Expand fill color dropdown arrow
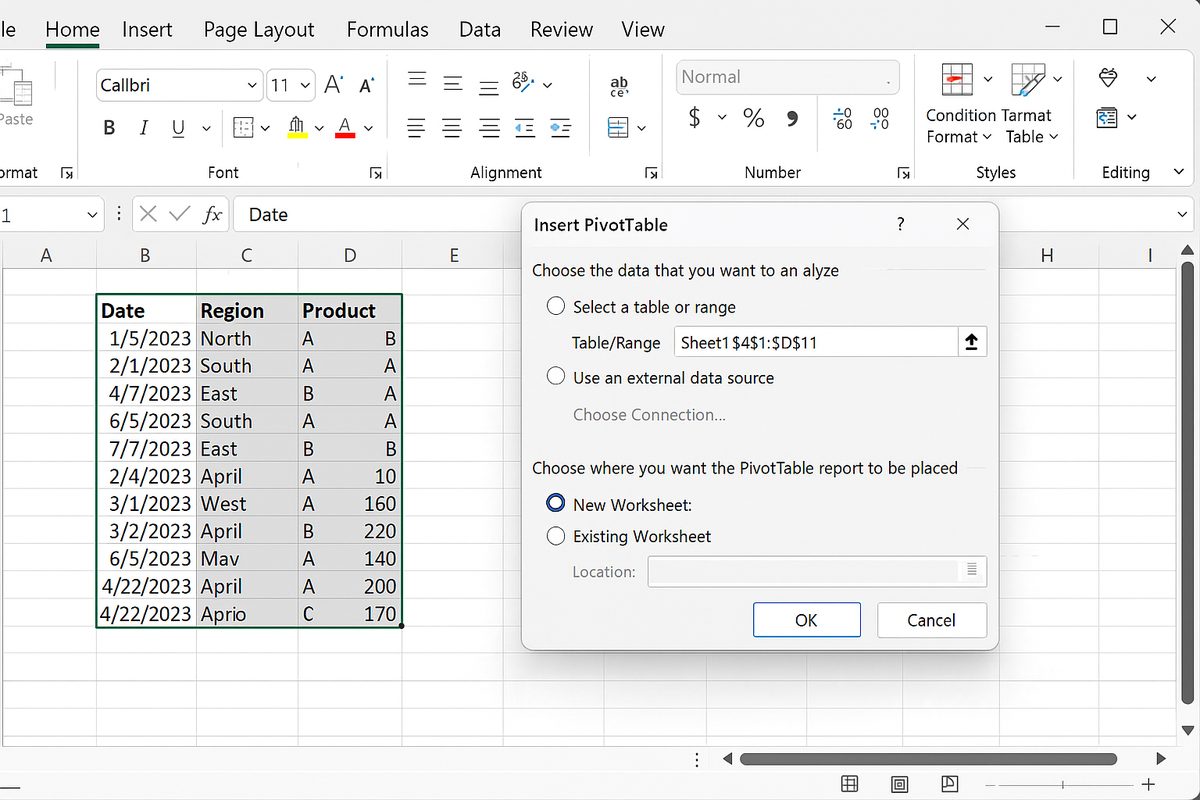Screen dimensions: 1200x800 coord(319,129)
